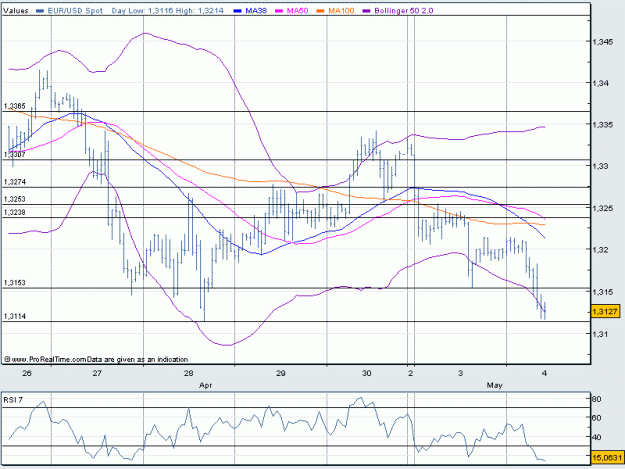625x469 pixels.
Task: Click the 1,345 price axis label
Action: click(x=602, y=42)
